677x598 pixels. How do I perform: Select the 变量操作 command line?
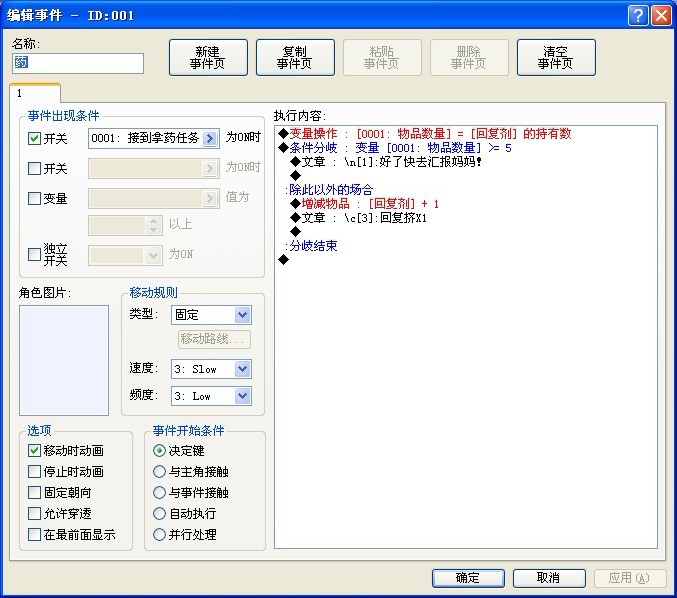point(425,134)
